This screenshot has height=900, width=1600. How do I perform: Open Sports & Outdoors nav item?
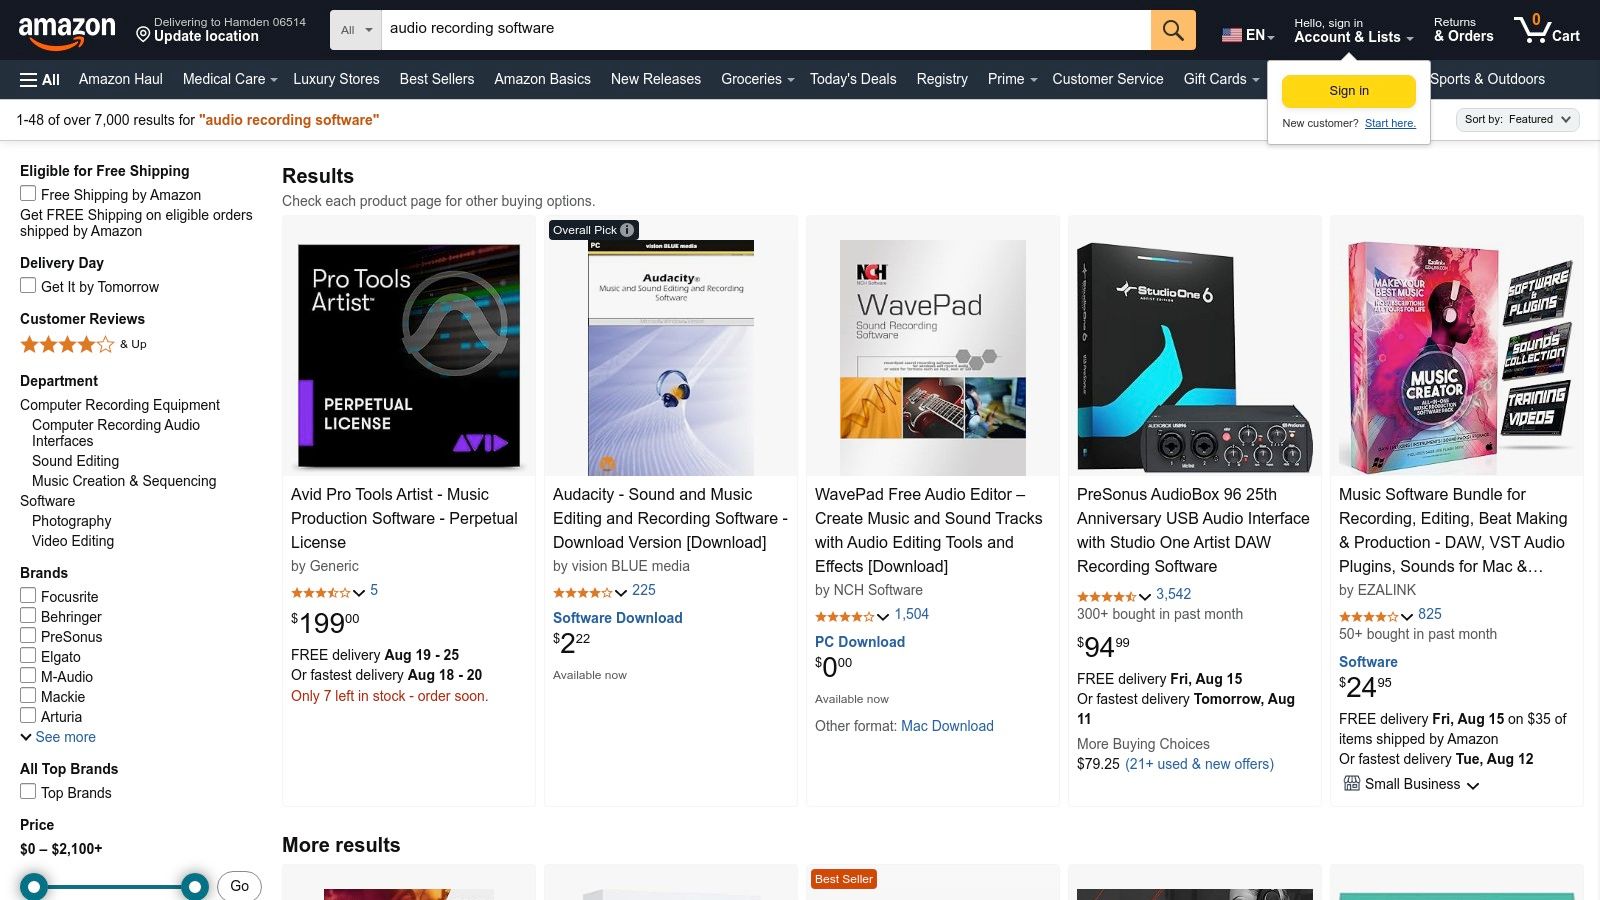point(1487,79)
